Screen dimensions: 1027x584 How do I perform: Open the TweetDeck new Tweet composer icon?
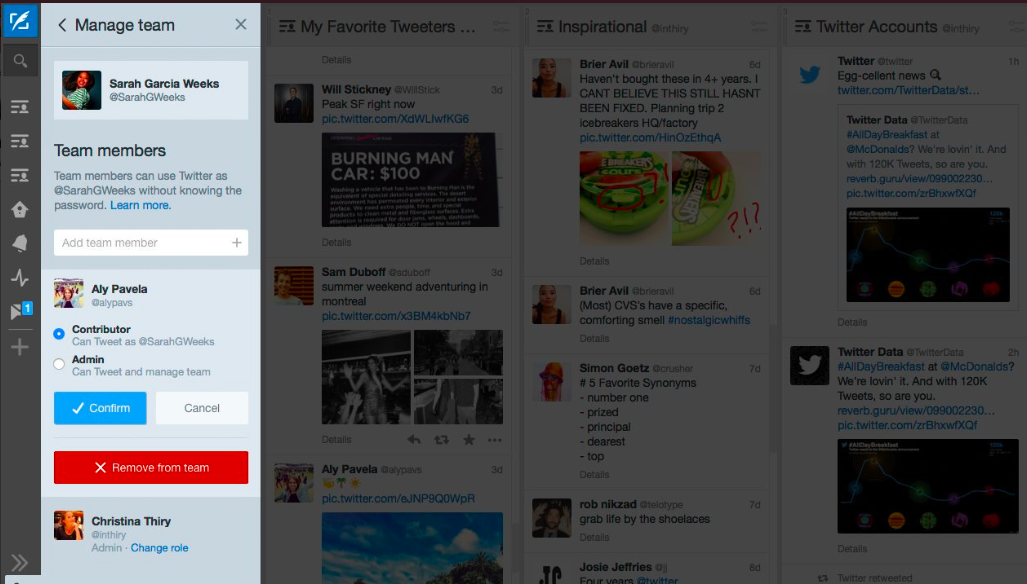coord(20,20)
